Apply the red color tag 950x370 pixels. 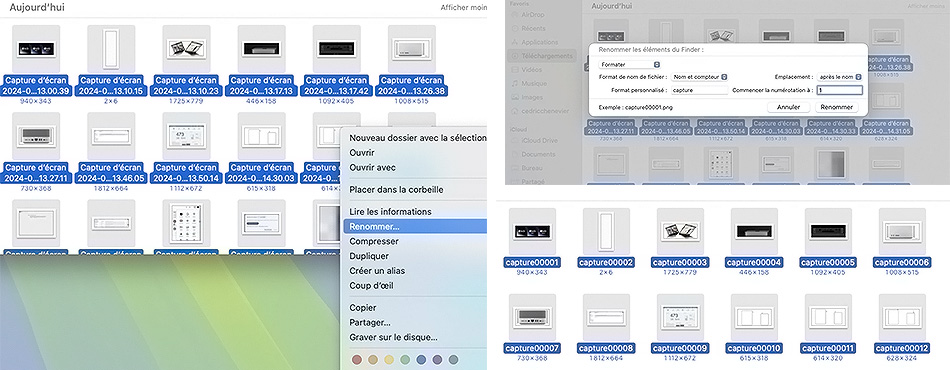[x=357, y=360]
